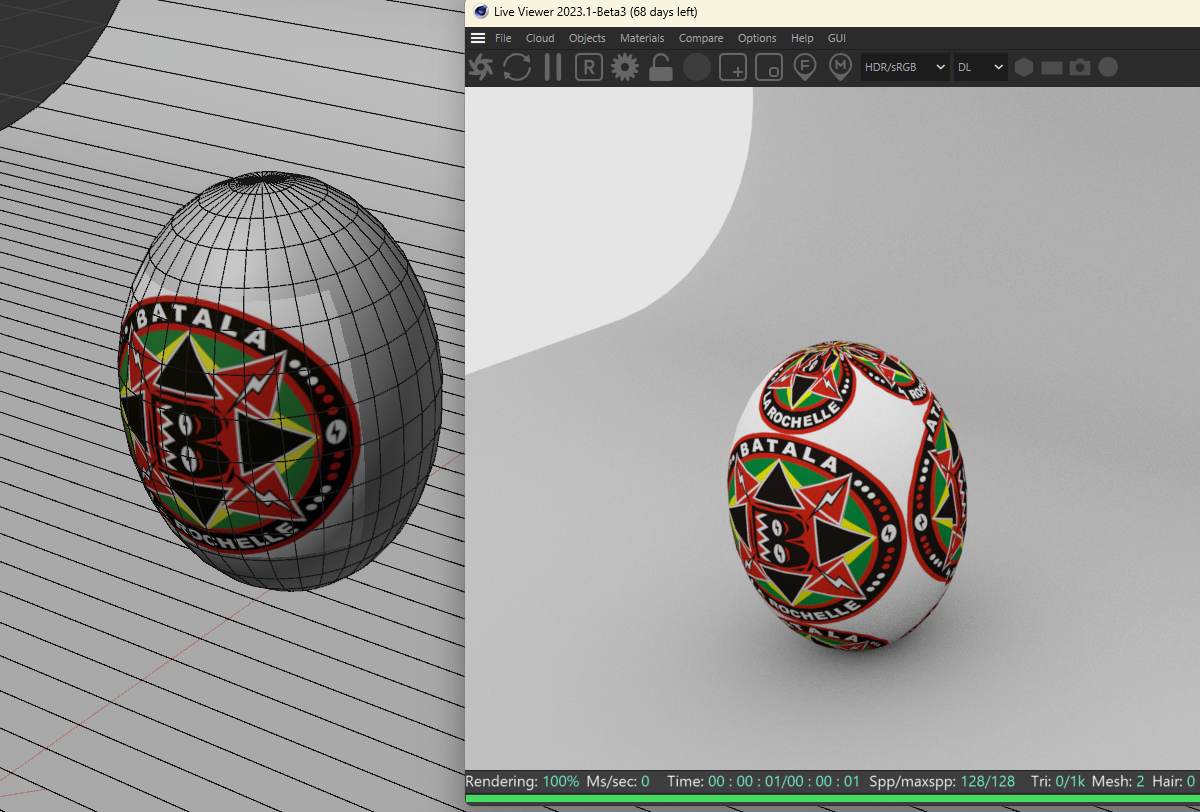1200x812 pixels.
Task: Toggle the resolution lock padlock
Action: (660, 67)
